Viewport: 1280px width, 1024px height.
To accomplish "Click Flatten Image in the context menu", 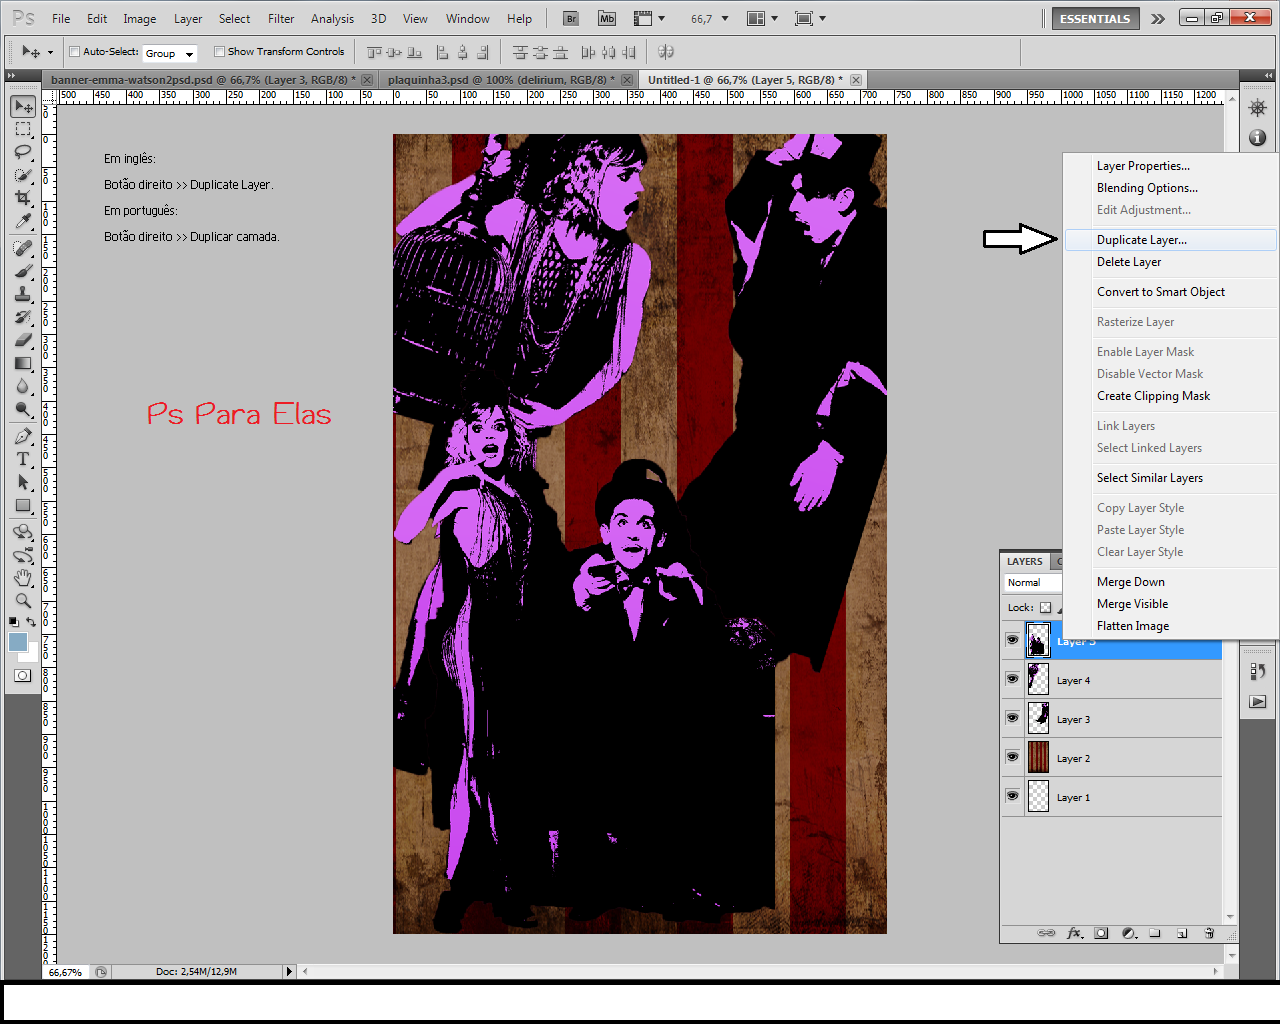I will (x=1133, y=626).
